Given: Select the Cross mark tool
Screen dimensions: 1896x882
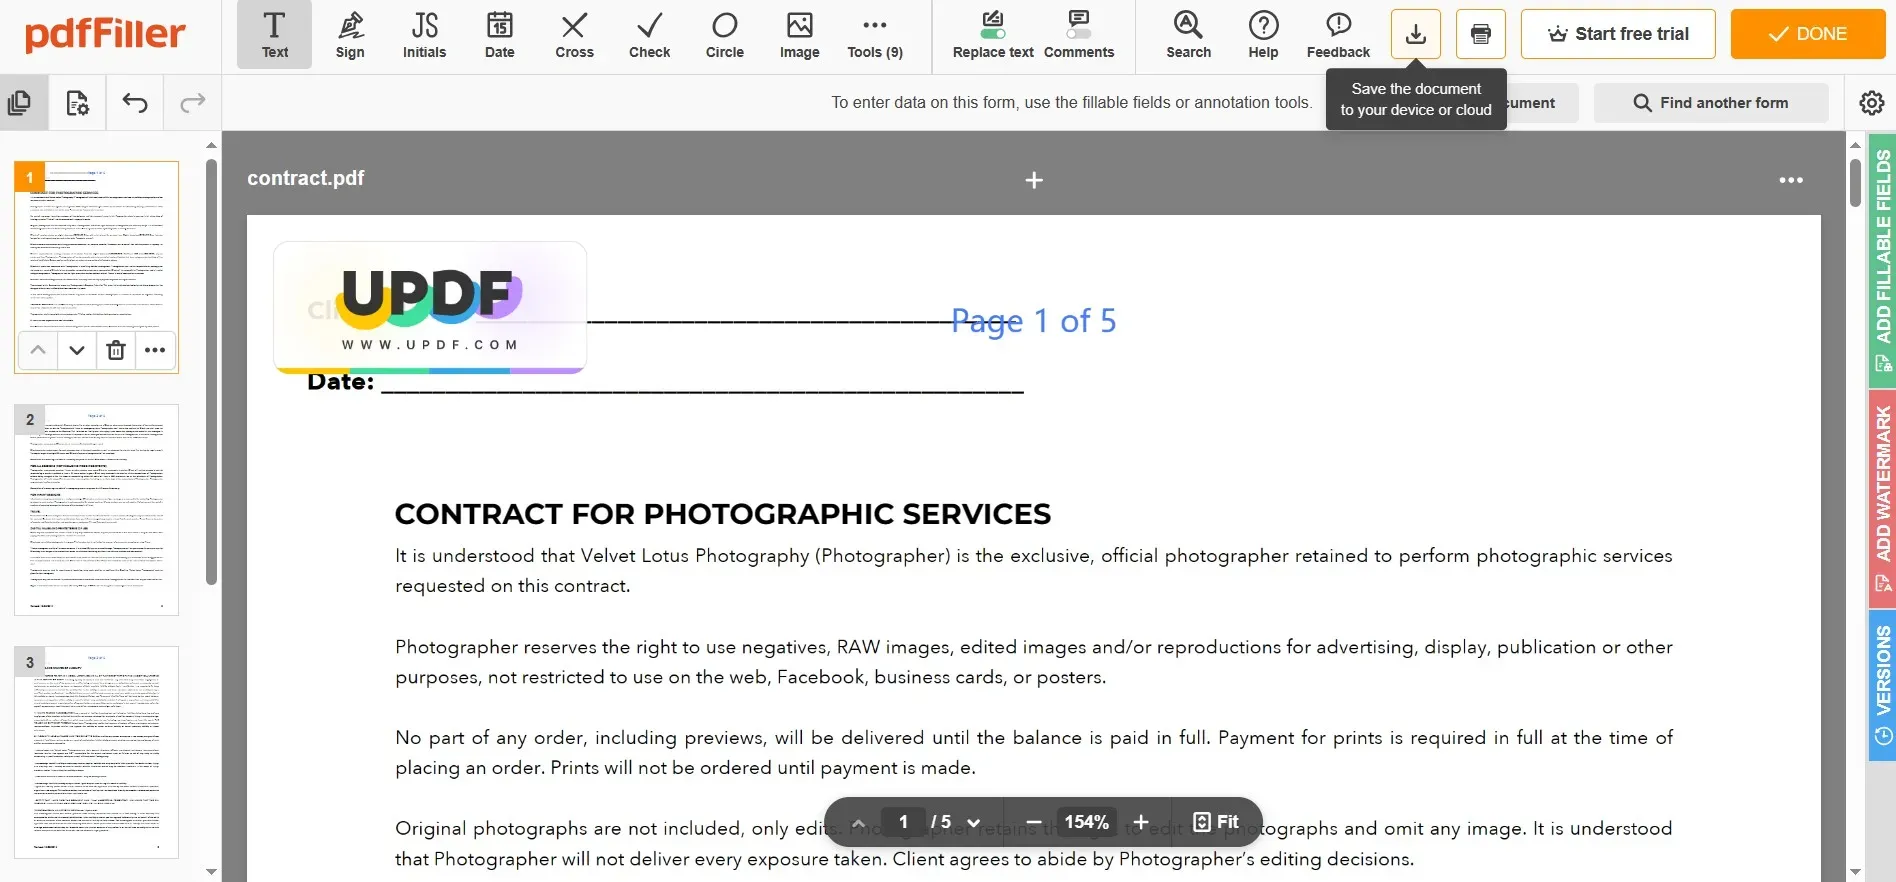Looking at the screenshot, I should tap(574, 34).
